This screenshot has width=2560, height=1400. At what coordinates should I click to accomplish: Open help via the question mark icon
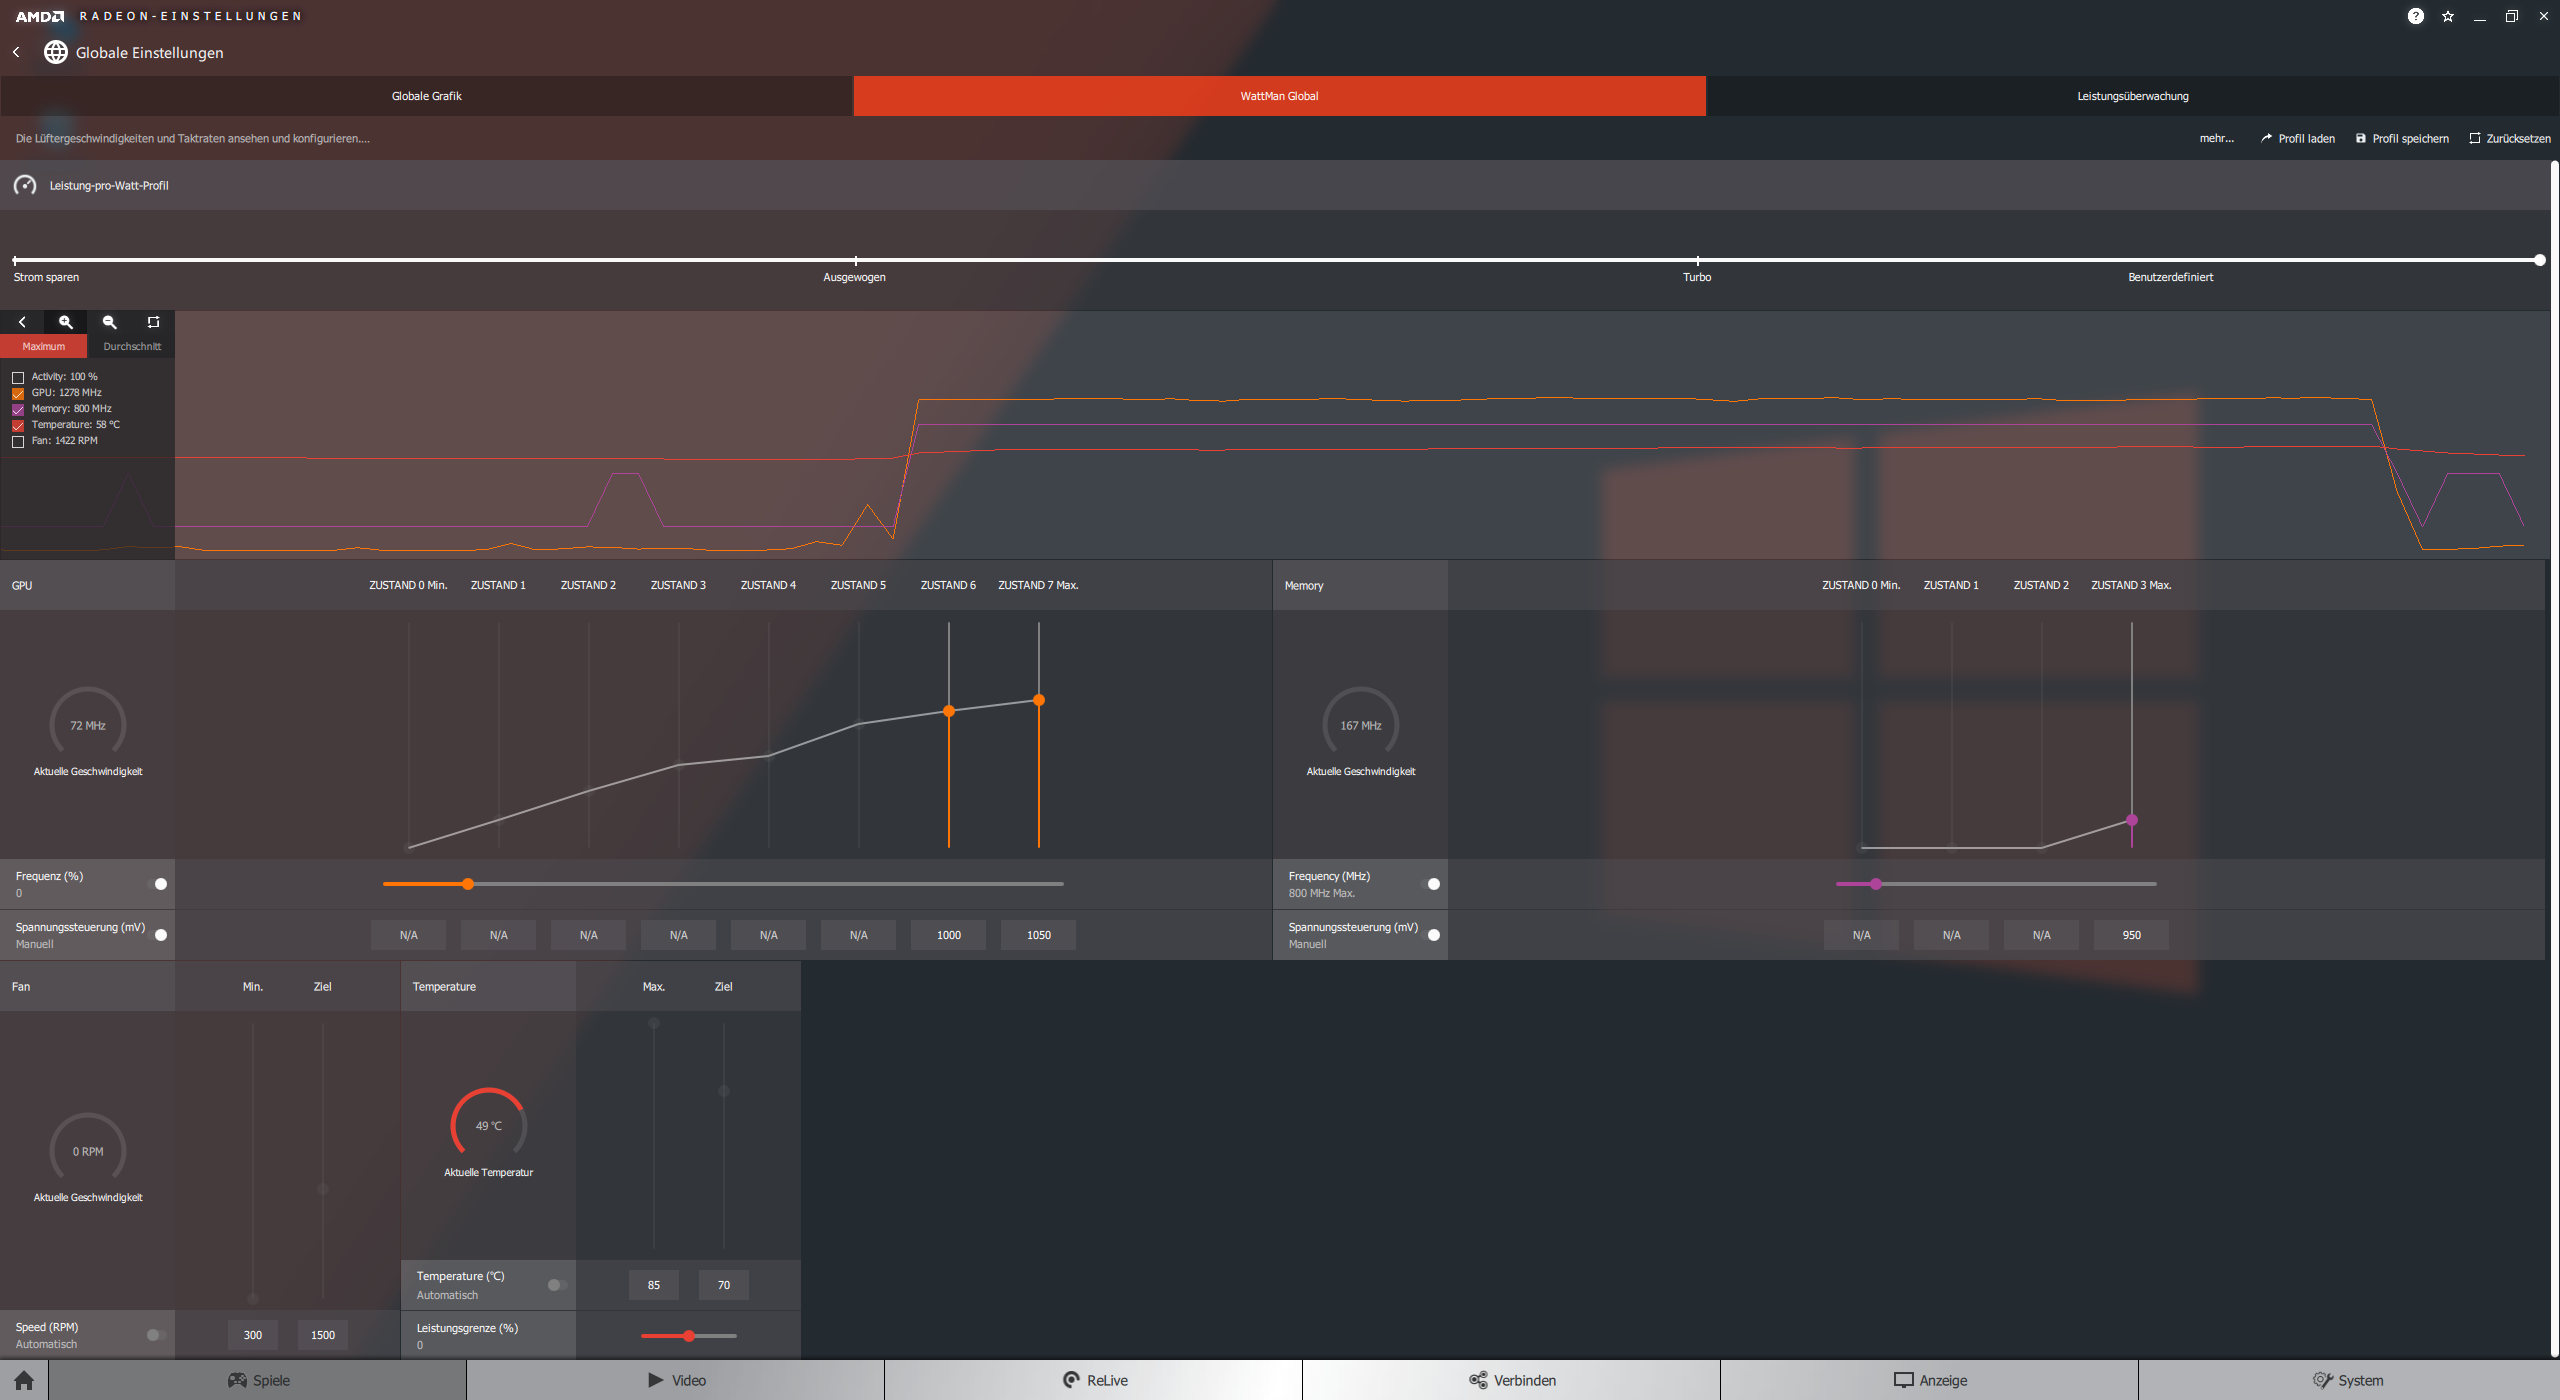pyautogui.click(x=2416, y=16)
